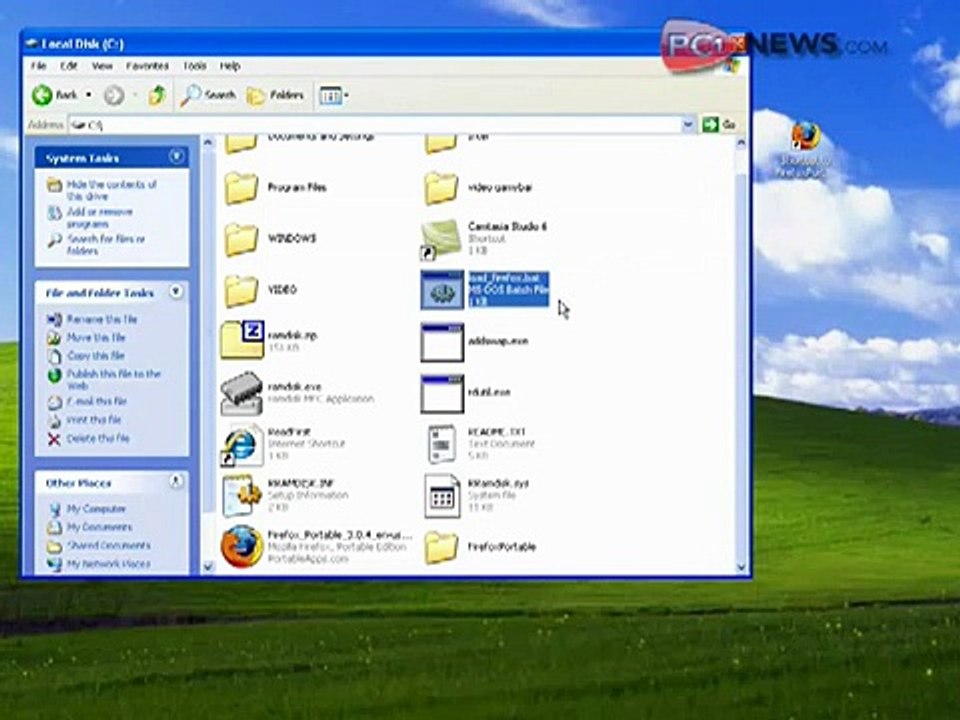Select the second video folder icon
Screen dimensions: 960x720
[441, 187]
